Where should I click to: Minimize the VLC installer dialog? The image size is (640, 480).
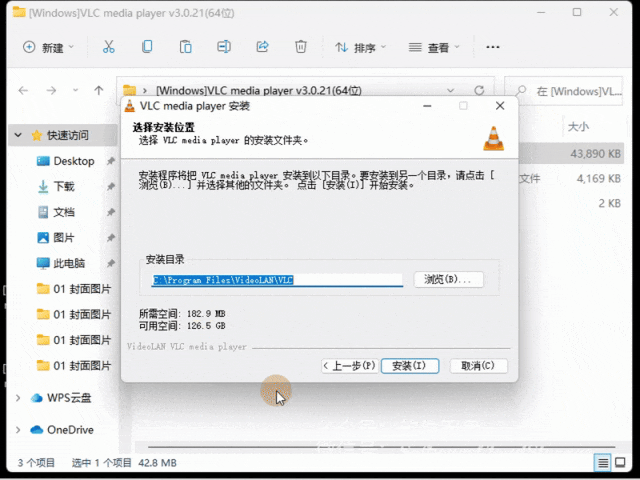427,106
